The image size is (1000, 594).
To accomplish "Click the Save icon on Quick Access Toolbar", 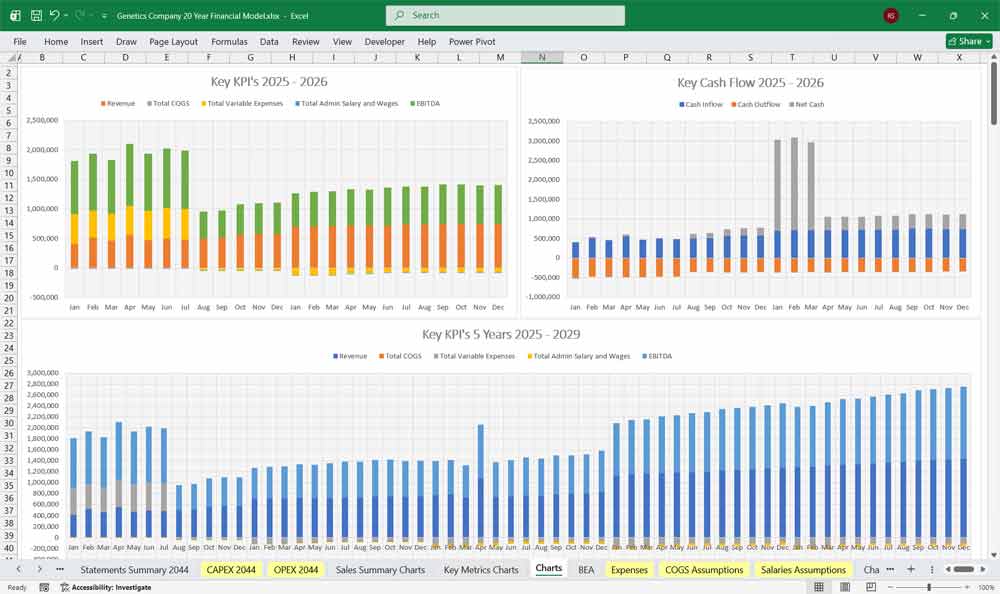I will pos(34,15).
